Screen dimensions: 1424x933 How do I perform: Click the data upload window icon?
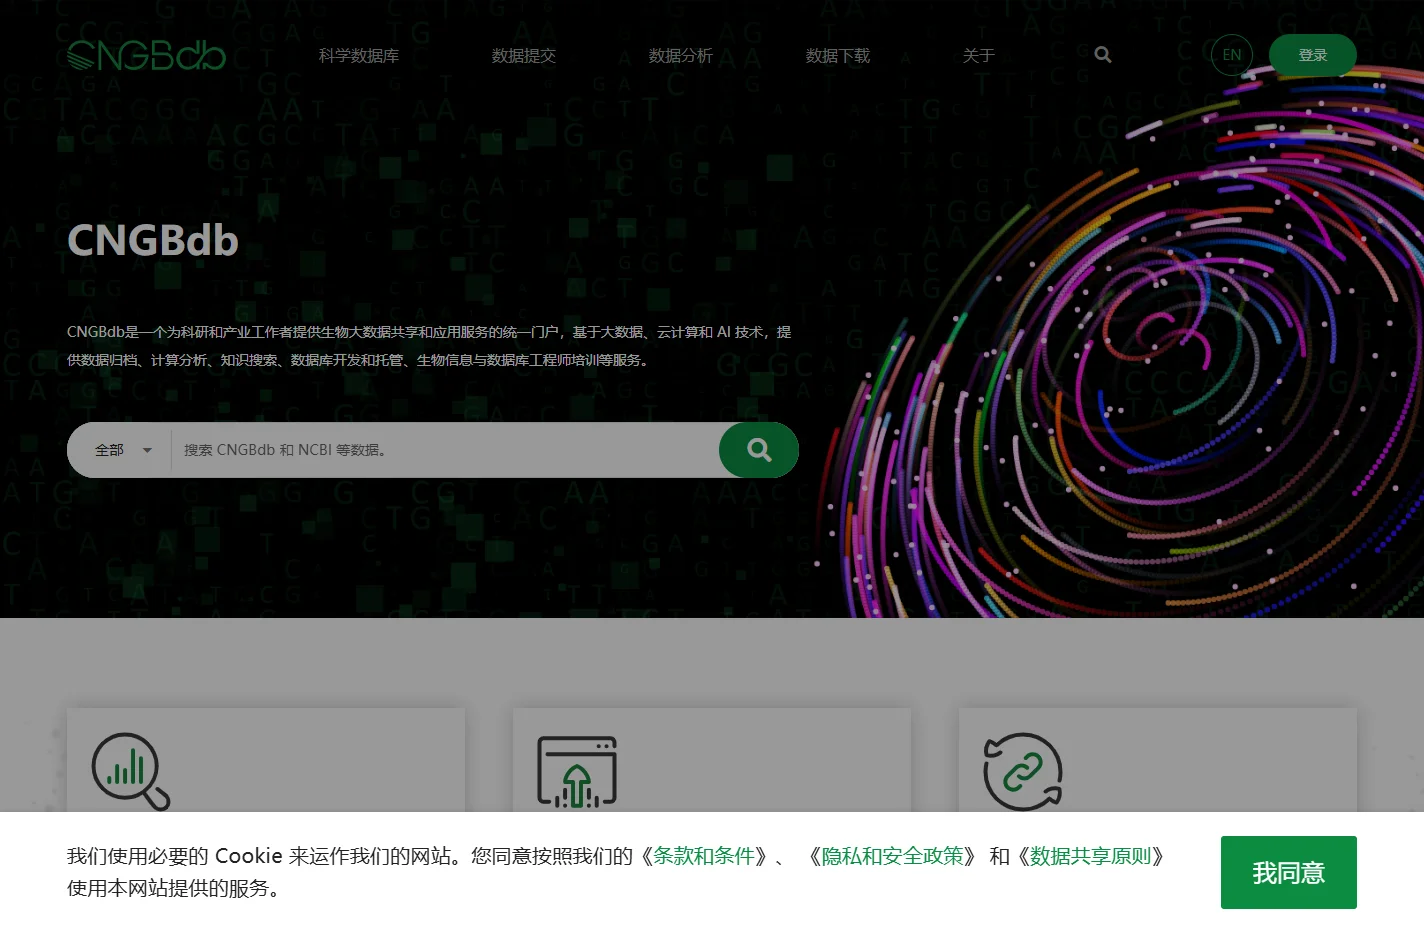tap(577, 771)
